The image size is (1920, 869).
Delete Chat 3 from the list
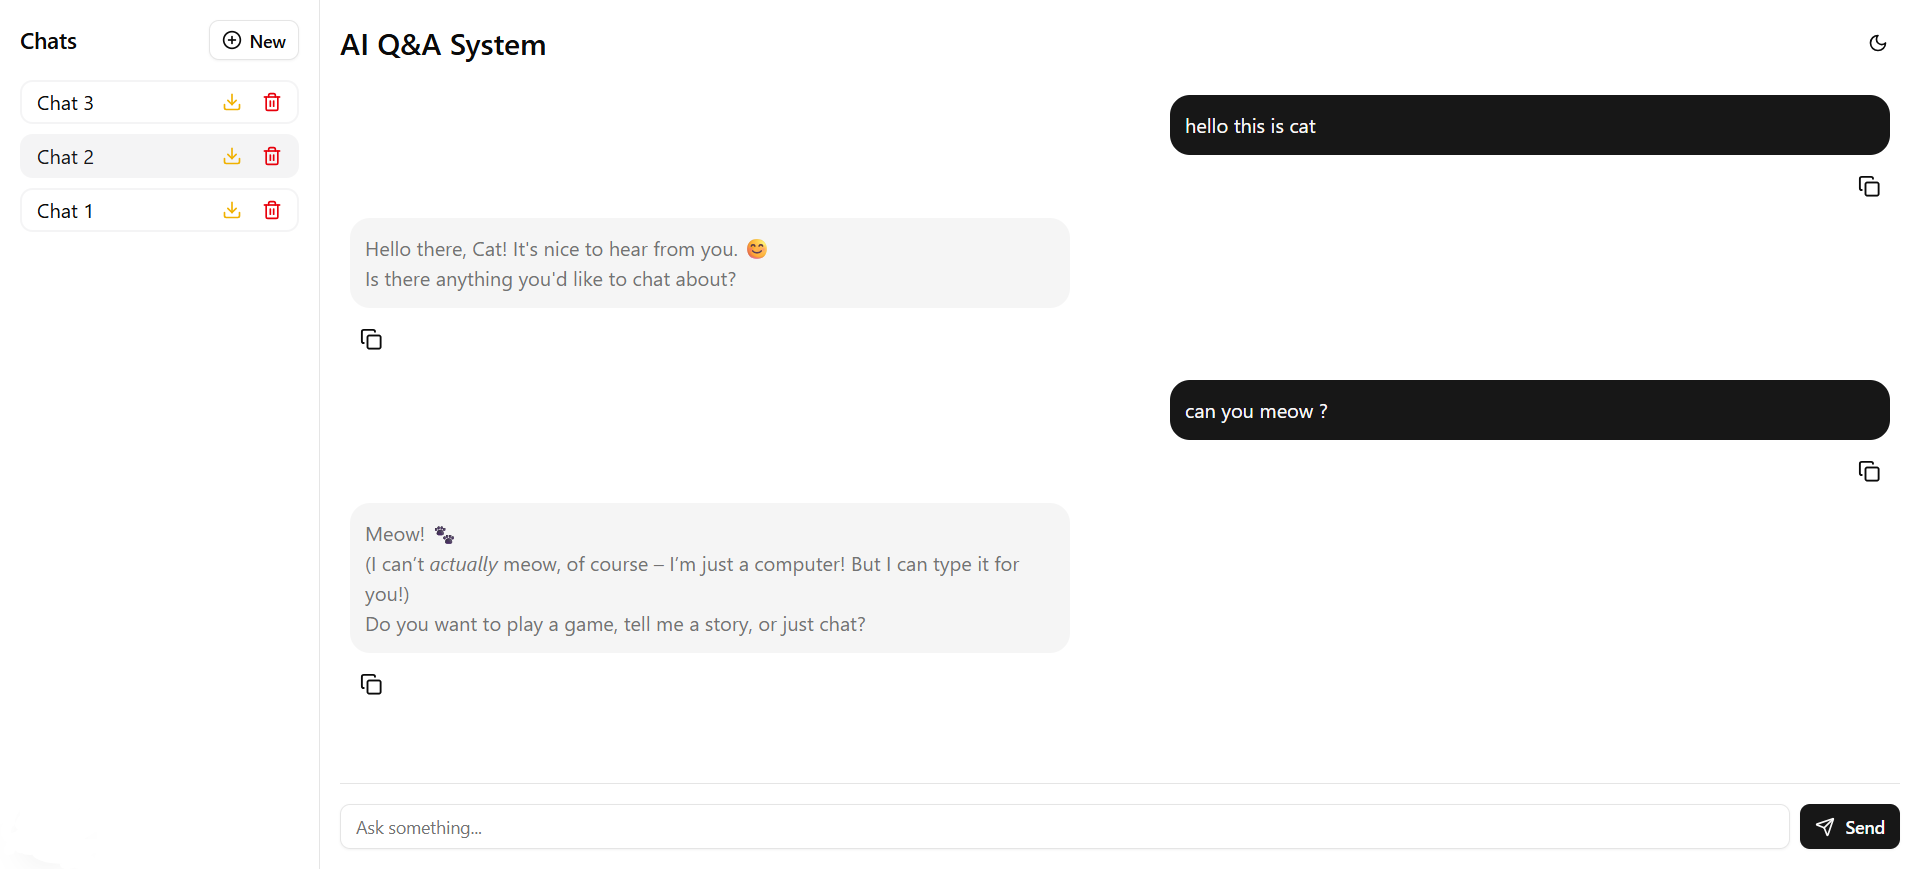click(272, 102)
